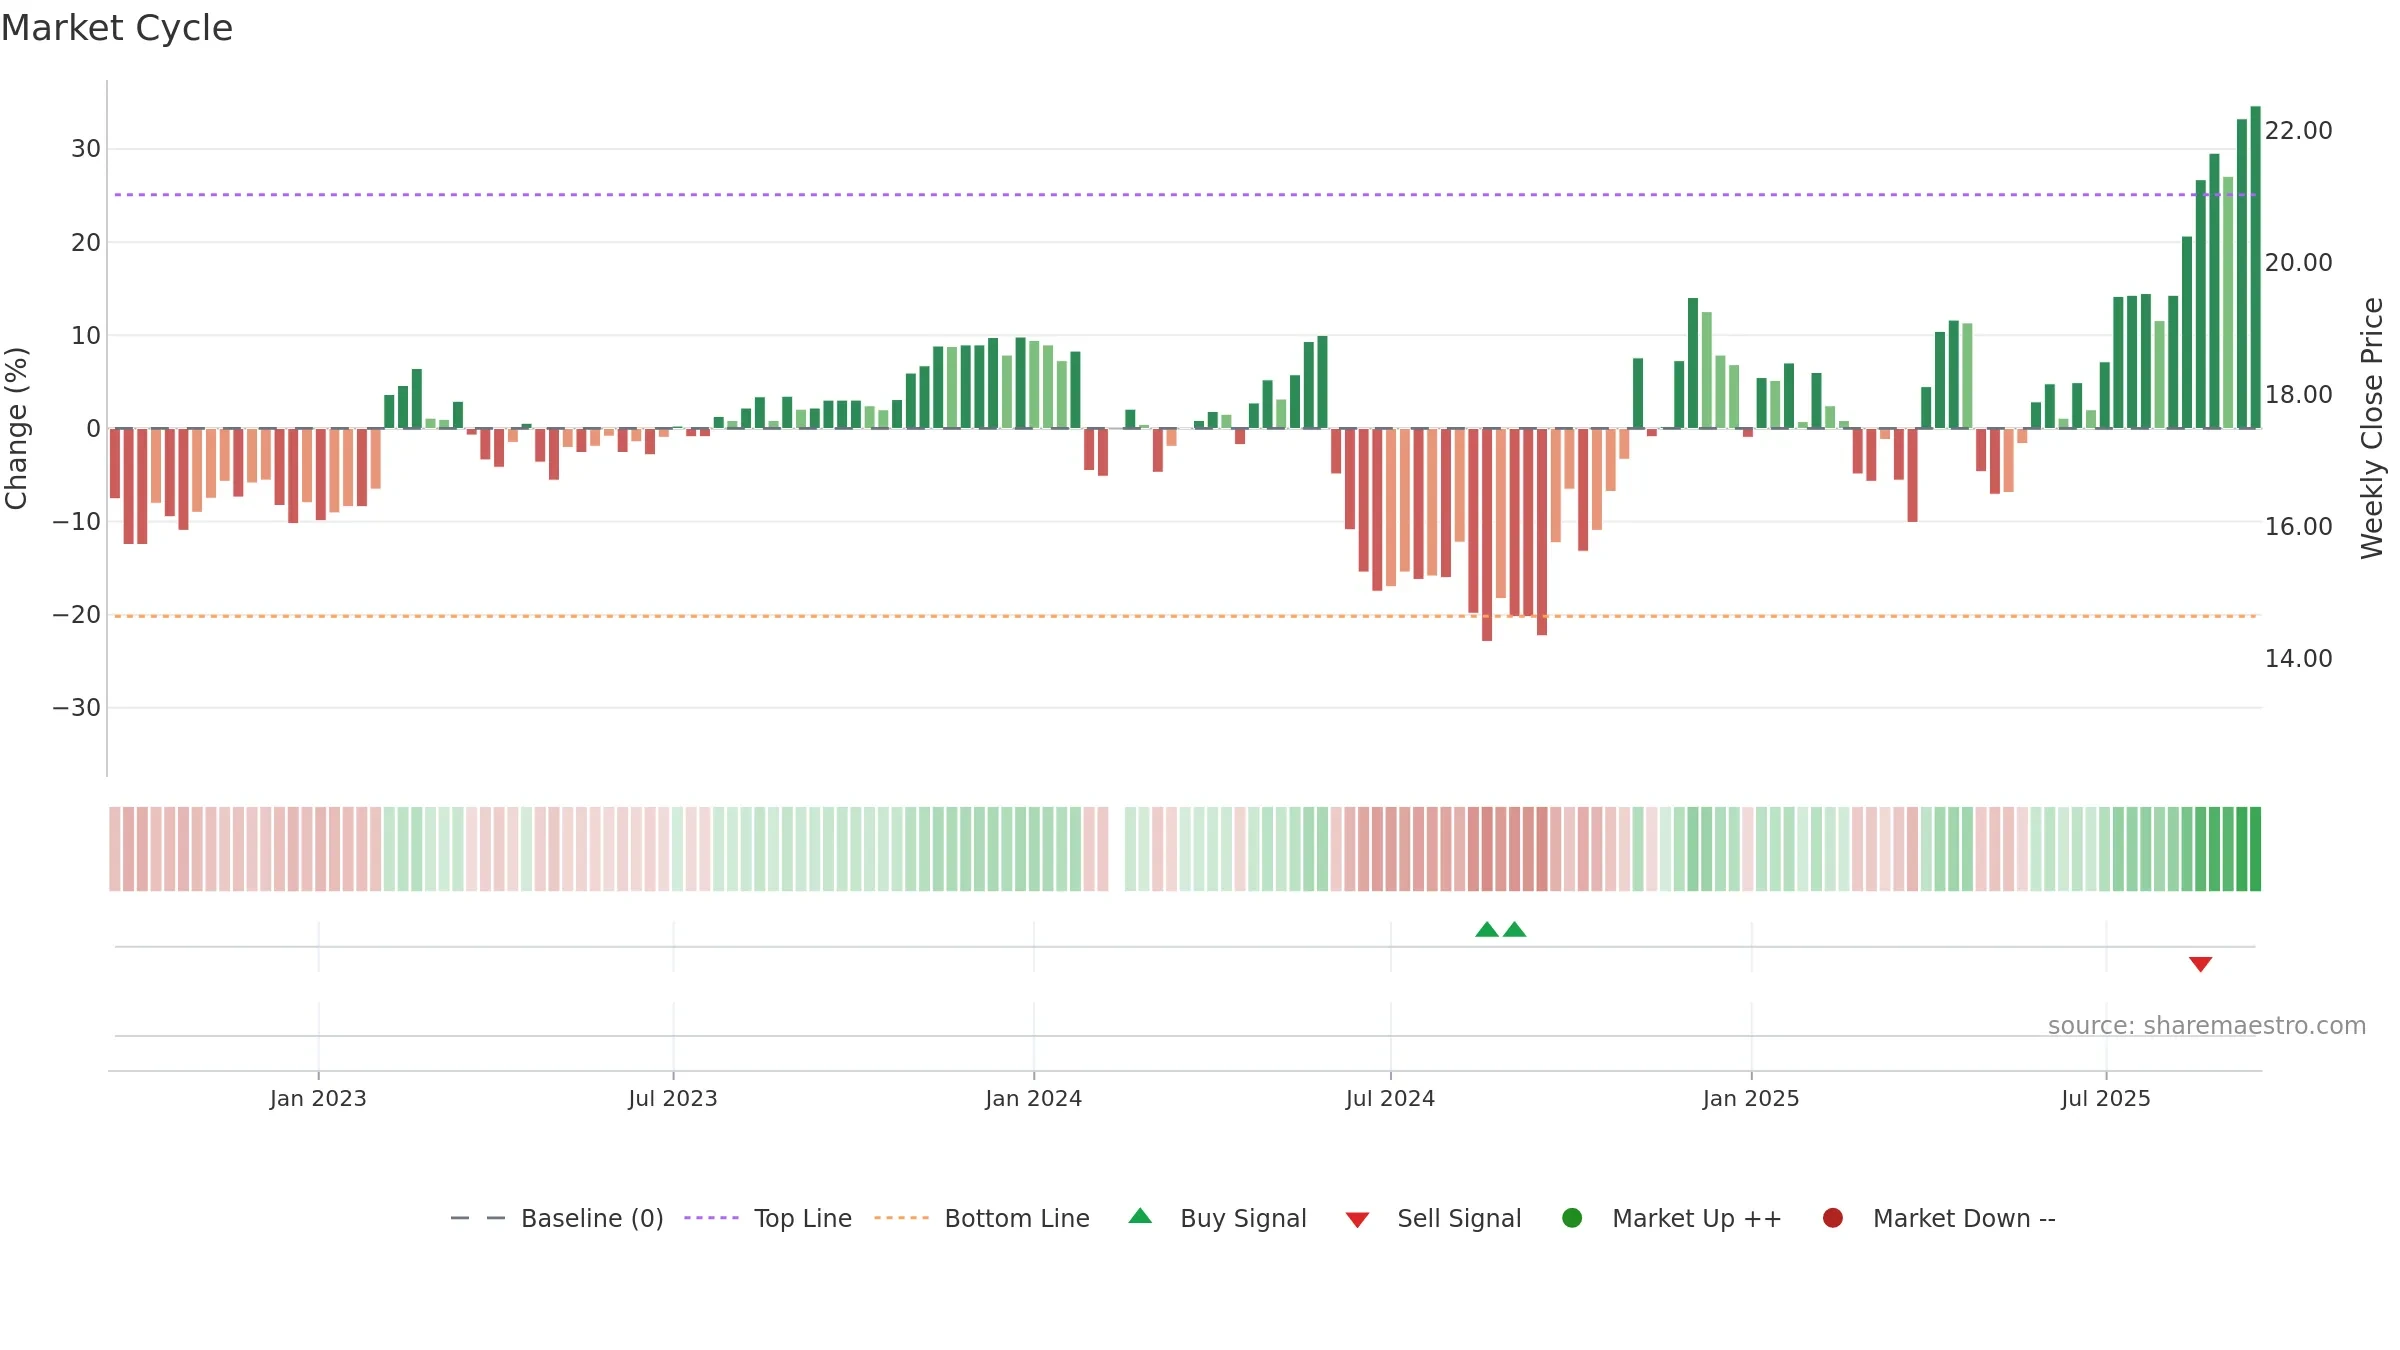Toggle the Market Down -- legend label
The height and width of the screenshot is (1350, 2400).
[x=1964, y=1218]
